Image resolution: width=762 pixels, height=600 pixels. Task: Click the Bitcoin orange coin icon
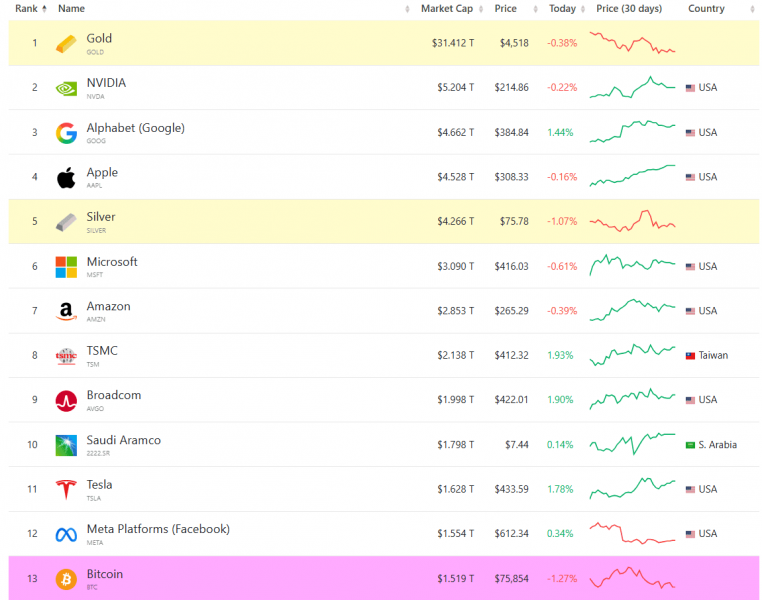66,579
